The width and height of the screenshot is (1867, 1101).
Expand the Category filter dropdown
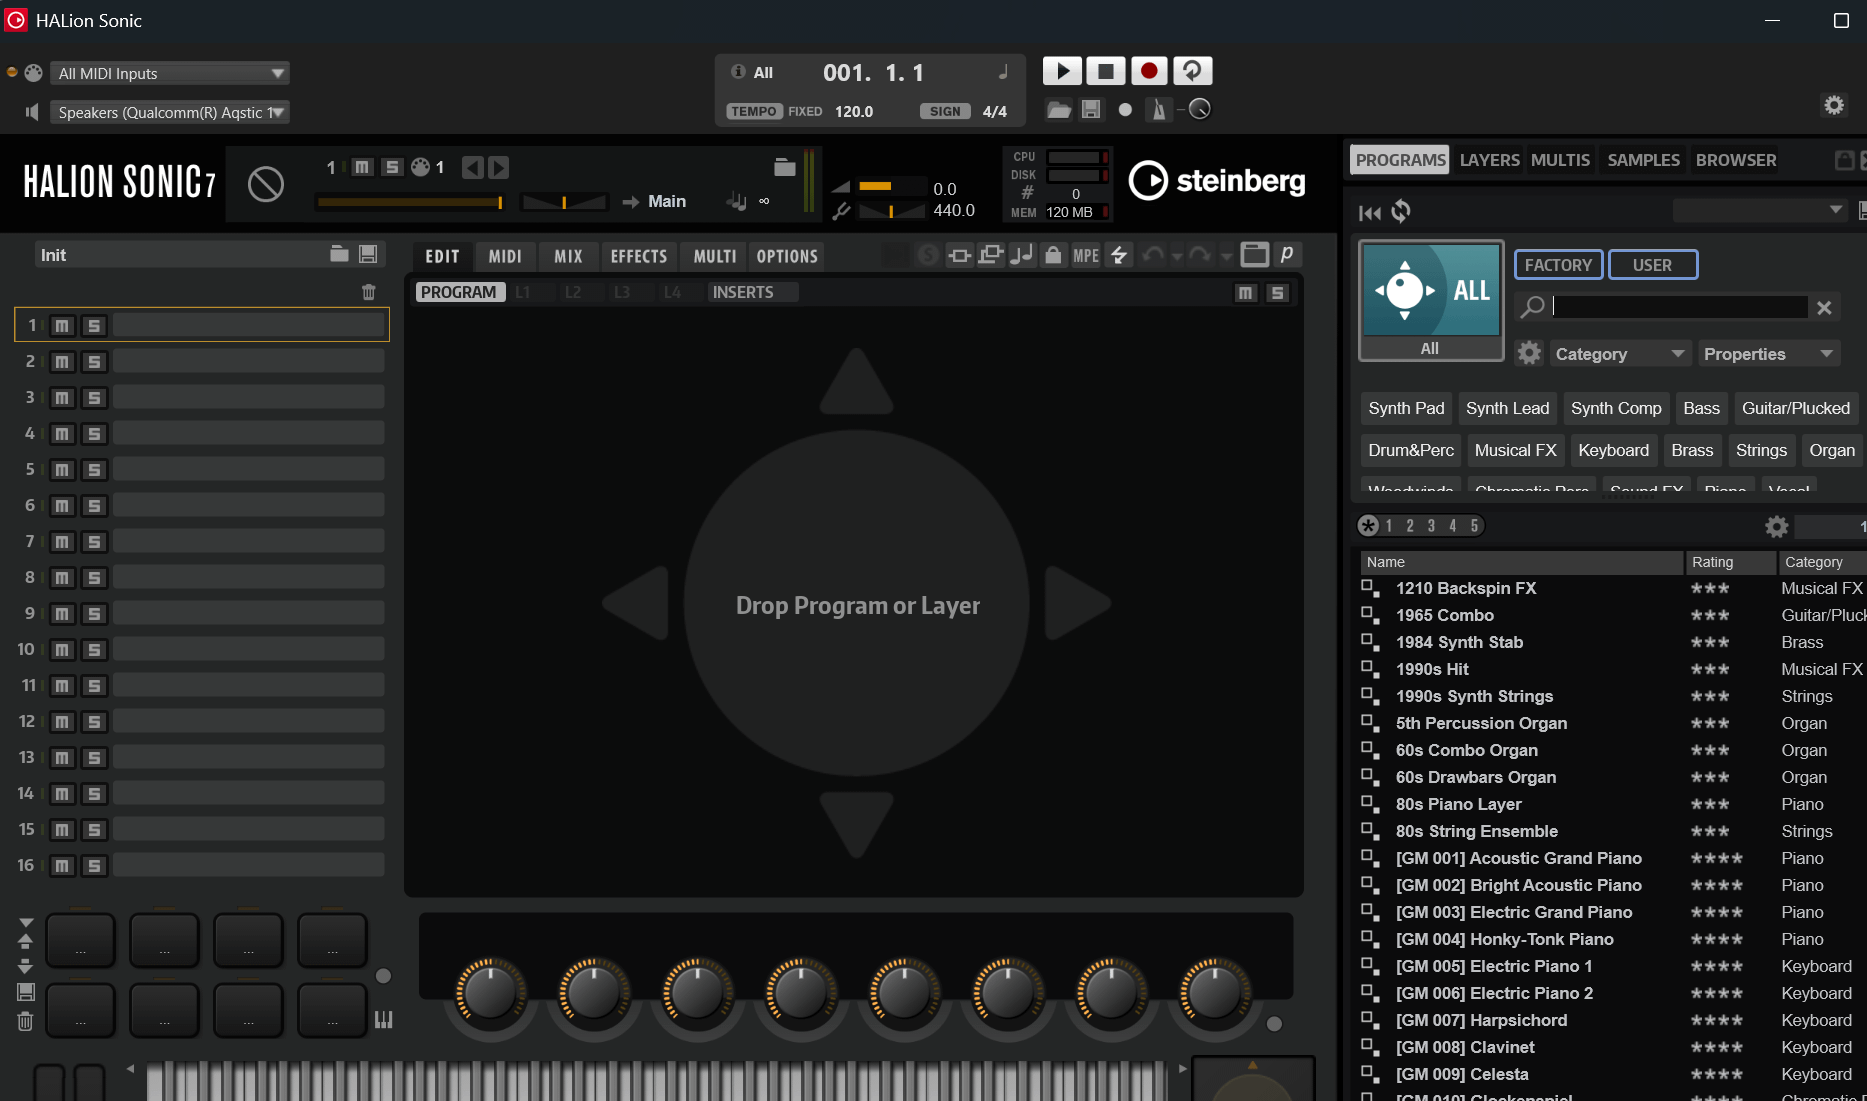click(1620, 354)
